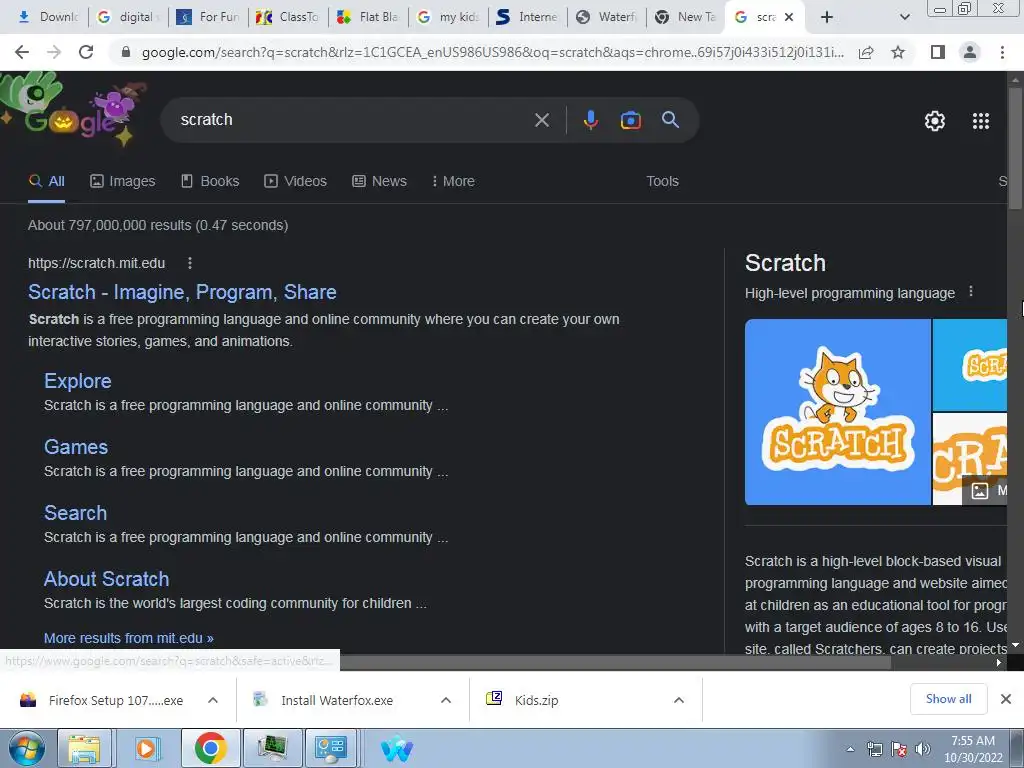This screenshot has height=768, width=1024.
Task: Open Chrome three-dot menu
Action: (x=1002, y=52)
